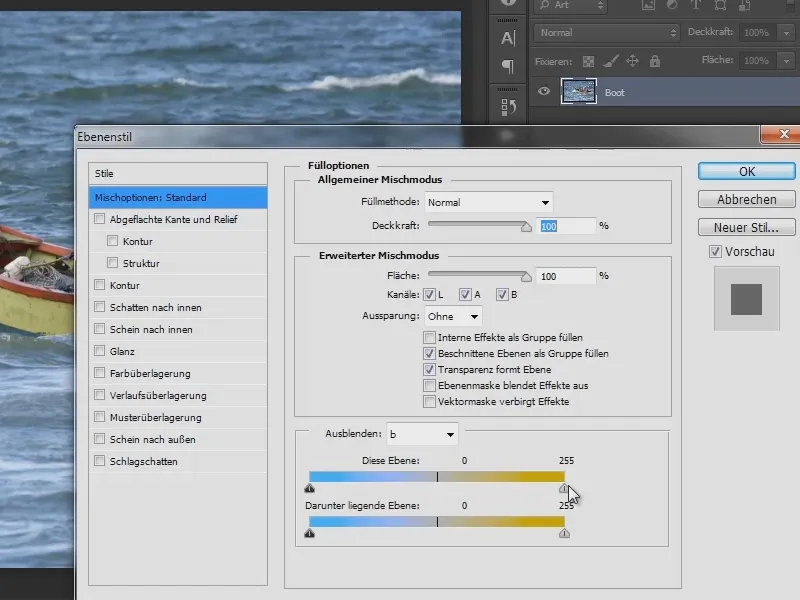Enable the Glanz checkbox
The width and height of the screenshot is (800, 600).
click(99, 351)
